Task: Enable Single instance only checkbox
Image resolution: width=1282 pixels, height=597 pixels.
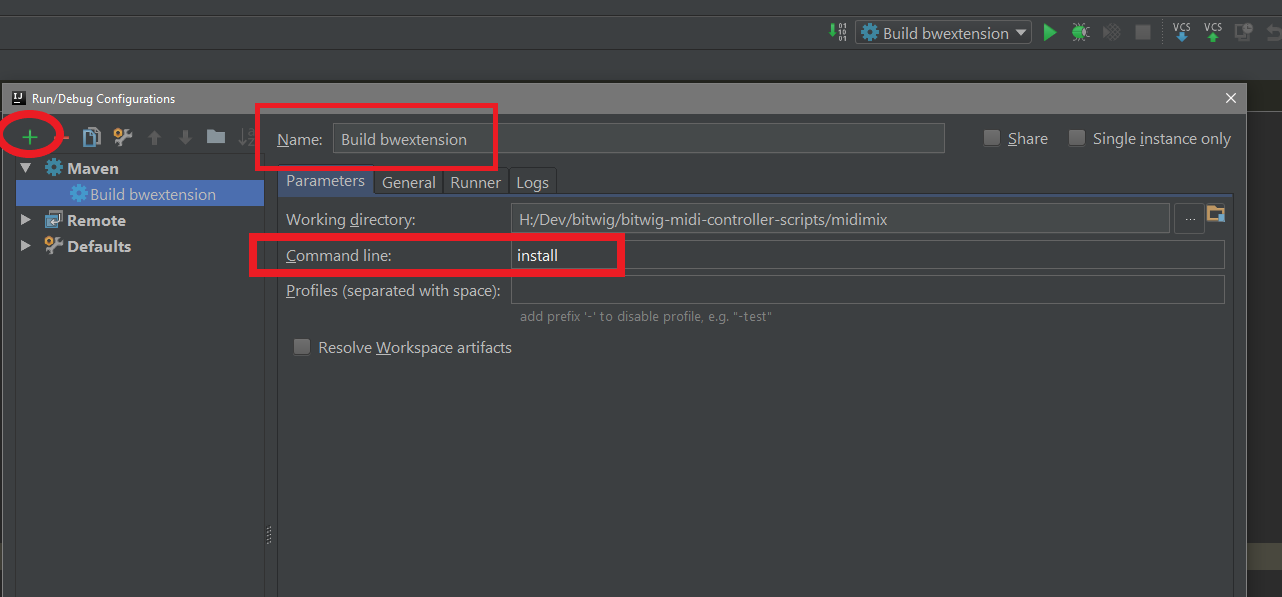Action: (1077, 138)
